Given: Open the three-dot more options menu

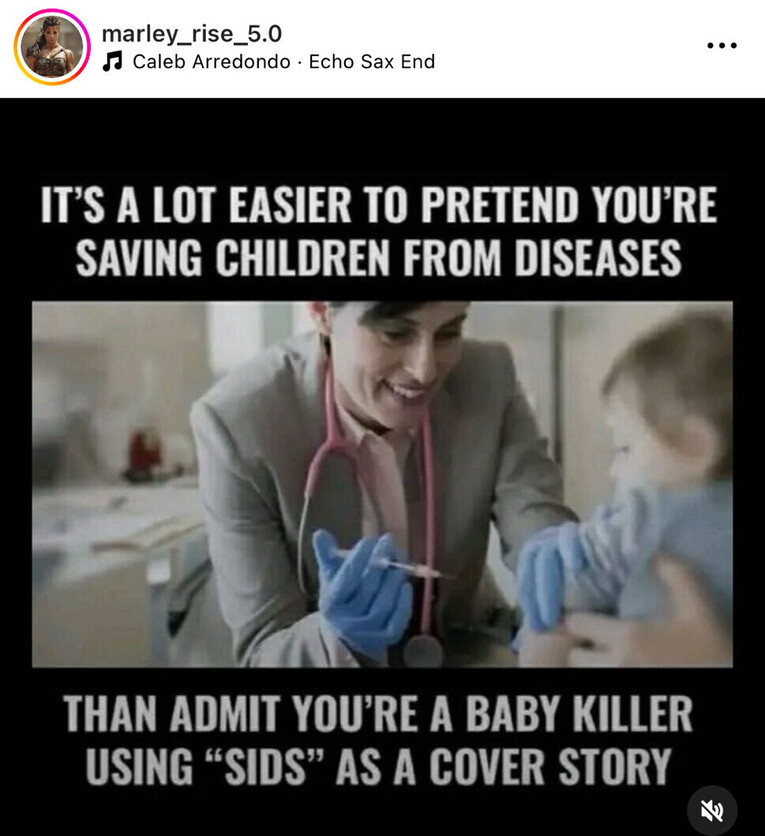Looking at the screenshot, I should [722, 45].
